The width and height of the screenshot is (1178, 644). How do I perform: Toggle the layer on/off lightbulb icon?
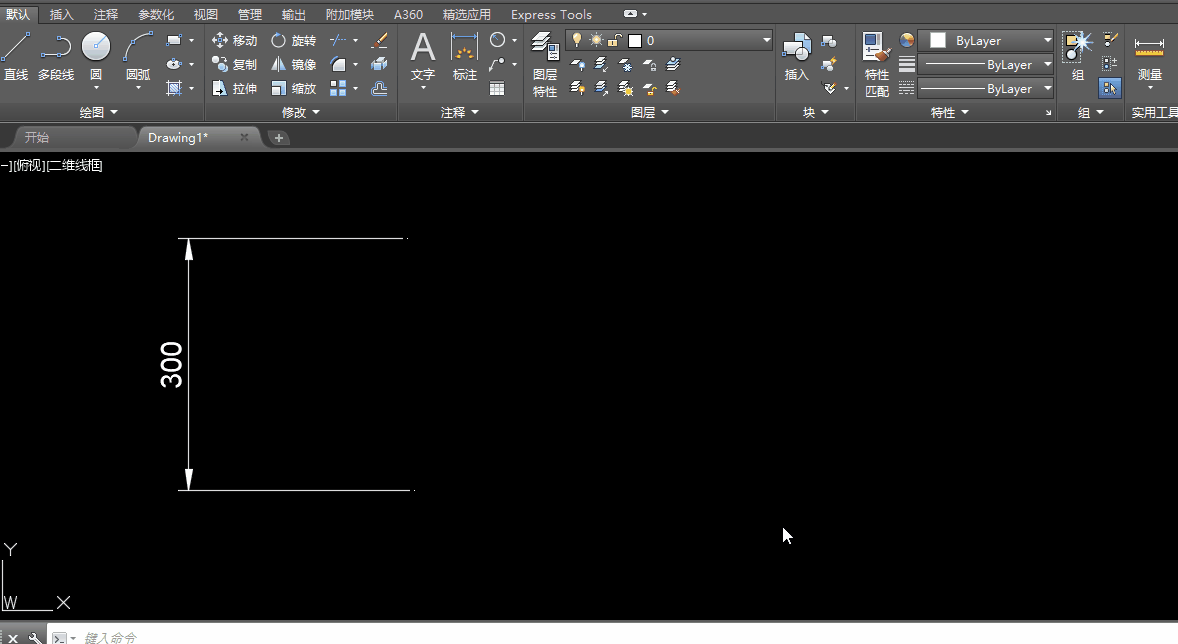[577, 41]
